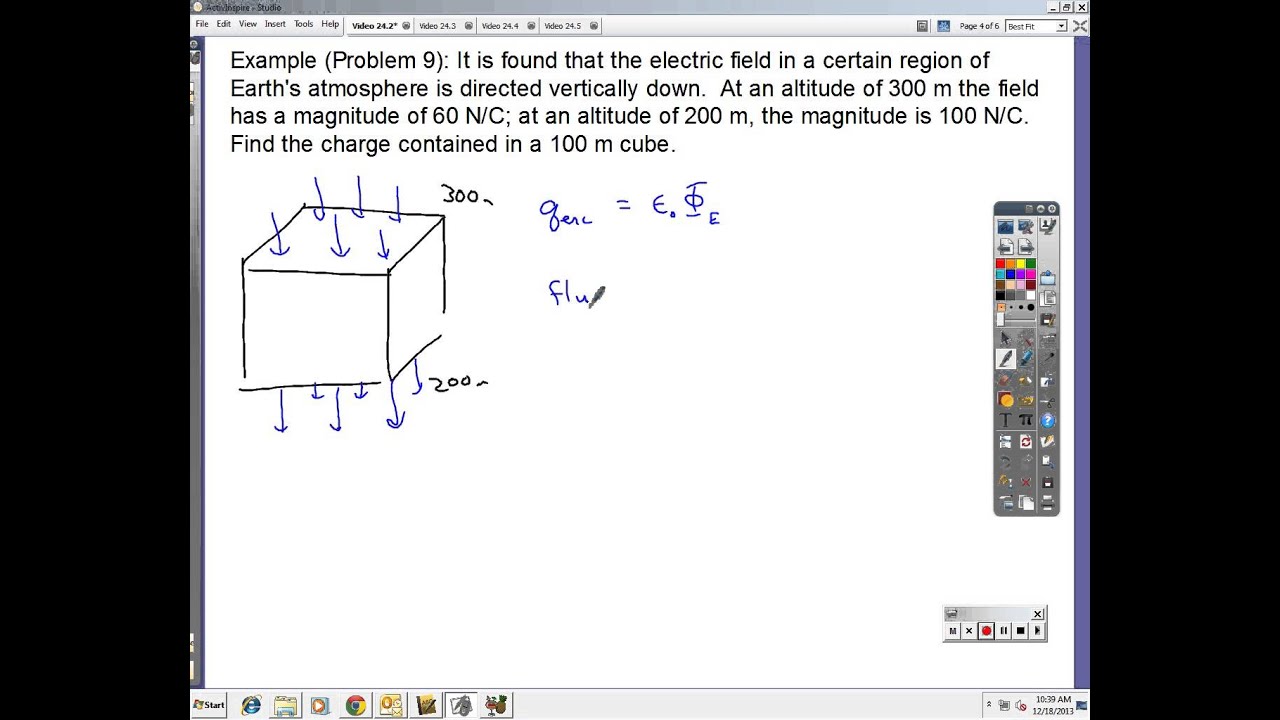
Task: Click the Redo arrow in toolbox
Action: (1025, 462)
